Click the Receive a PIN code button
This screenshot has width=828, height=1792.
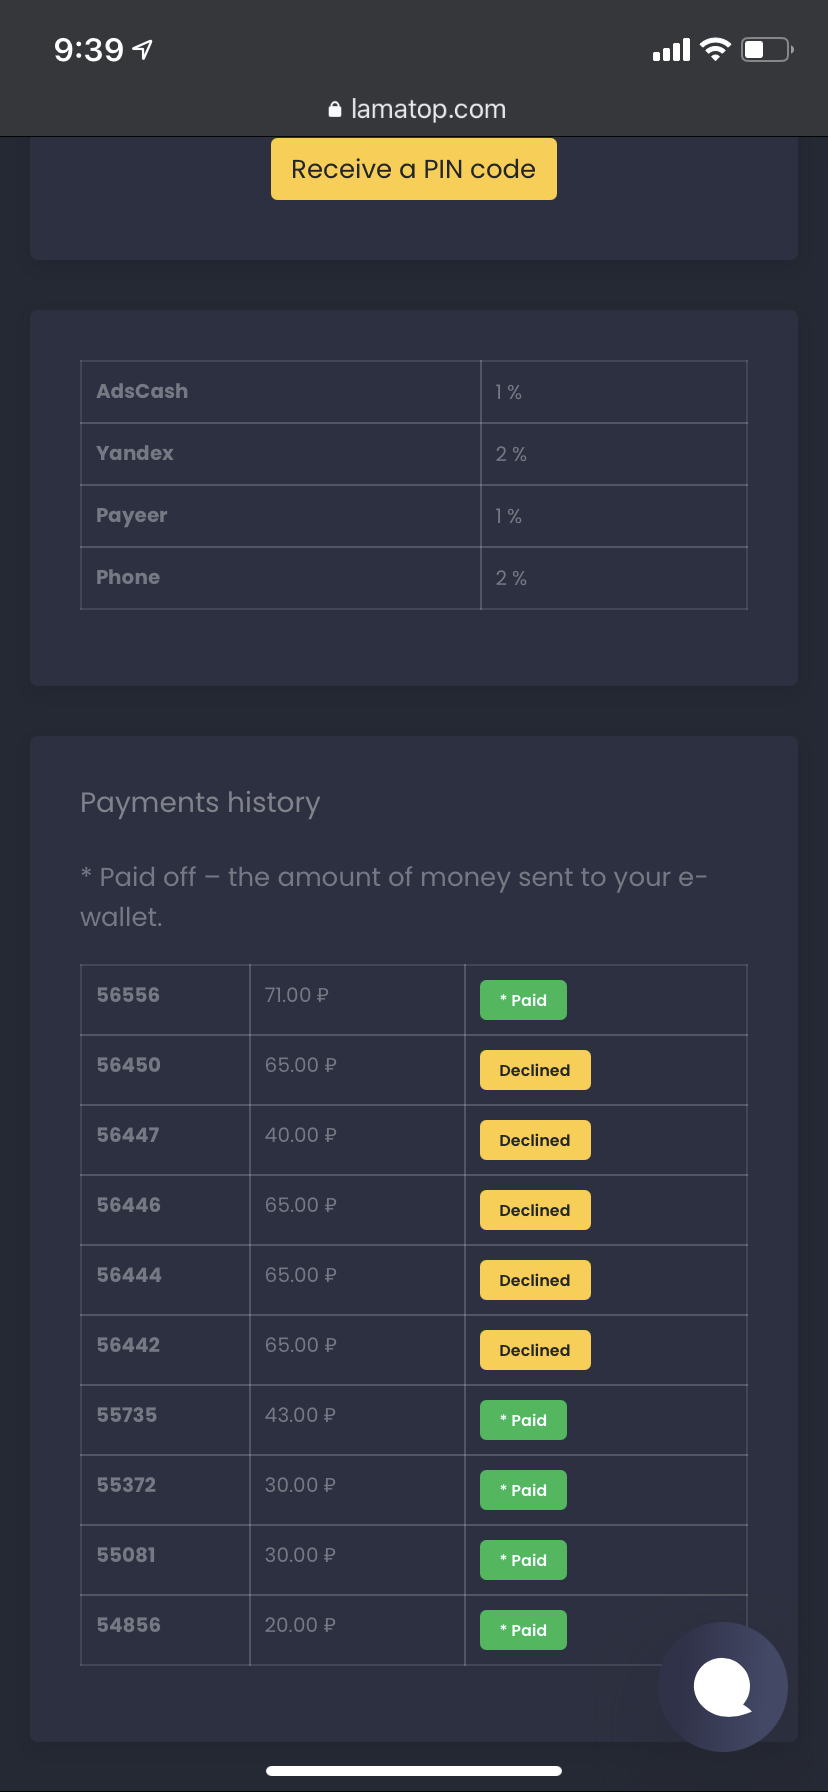[413, 169]
